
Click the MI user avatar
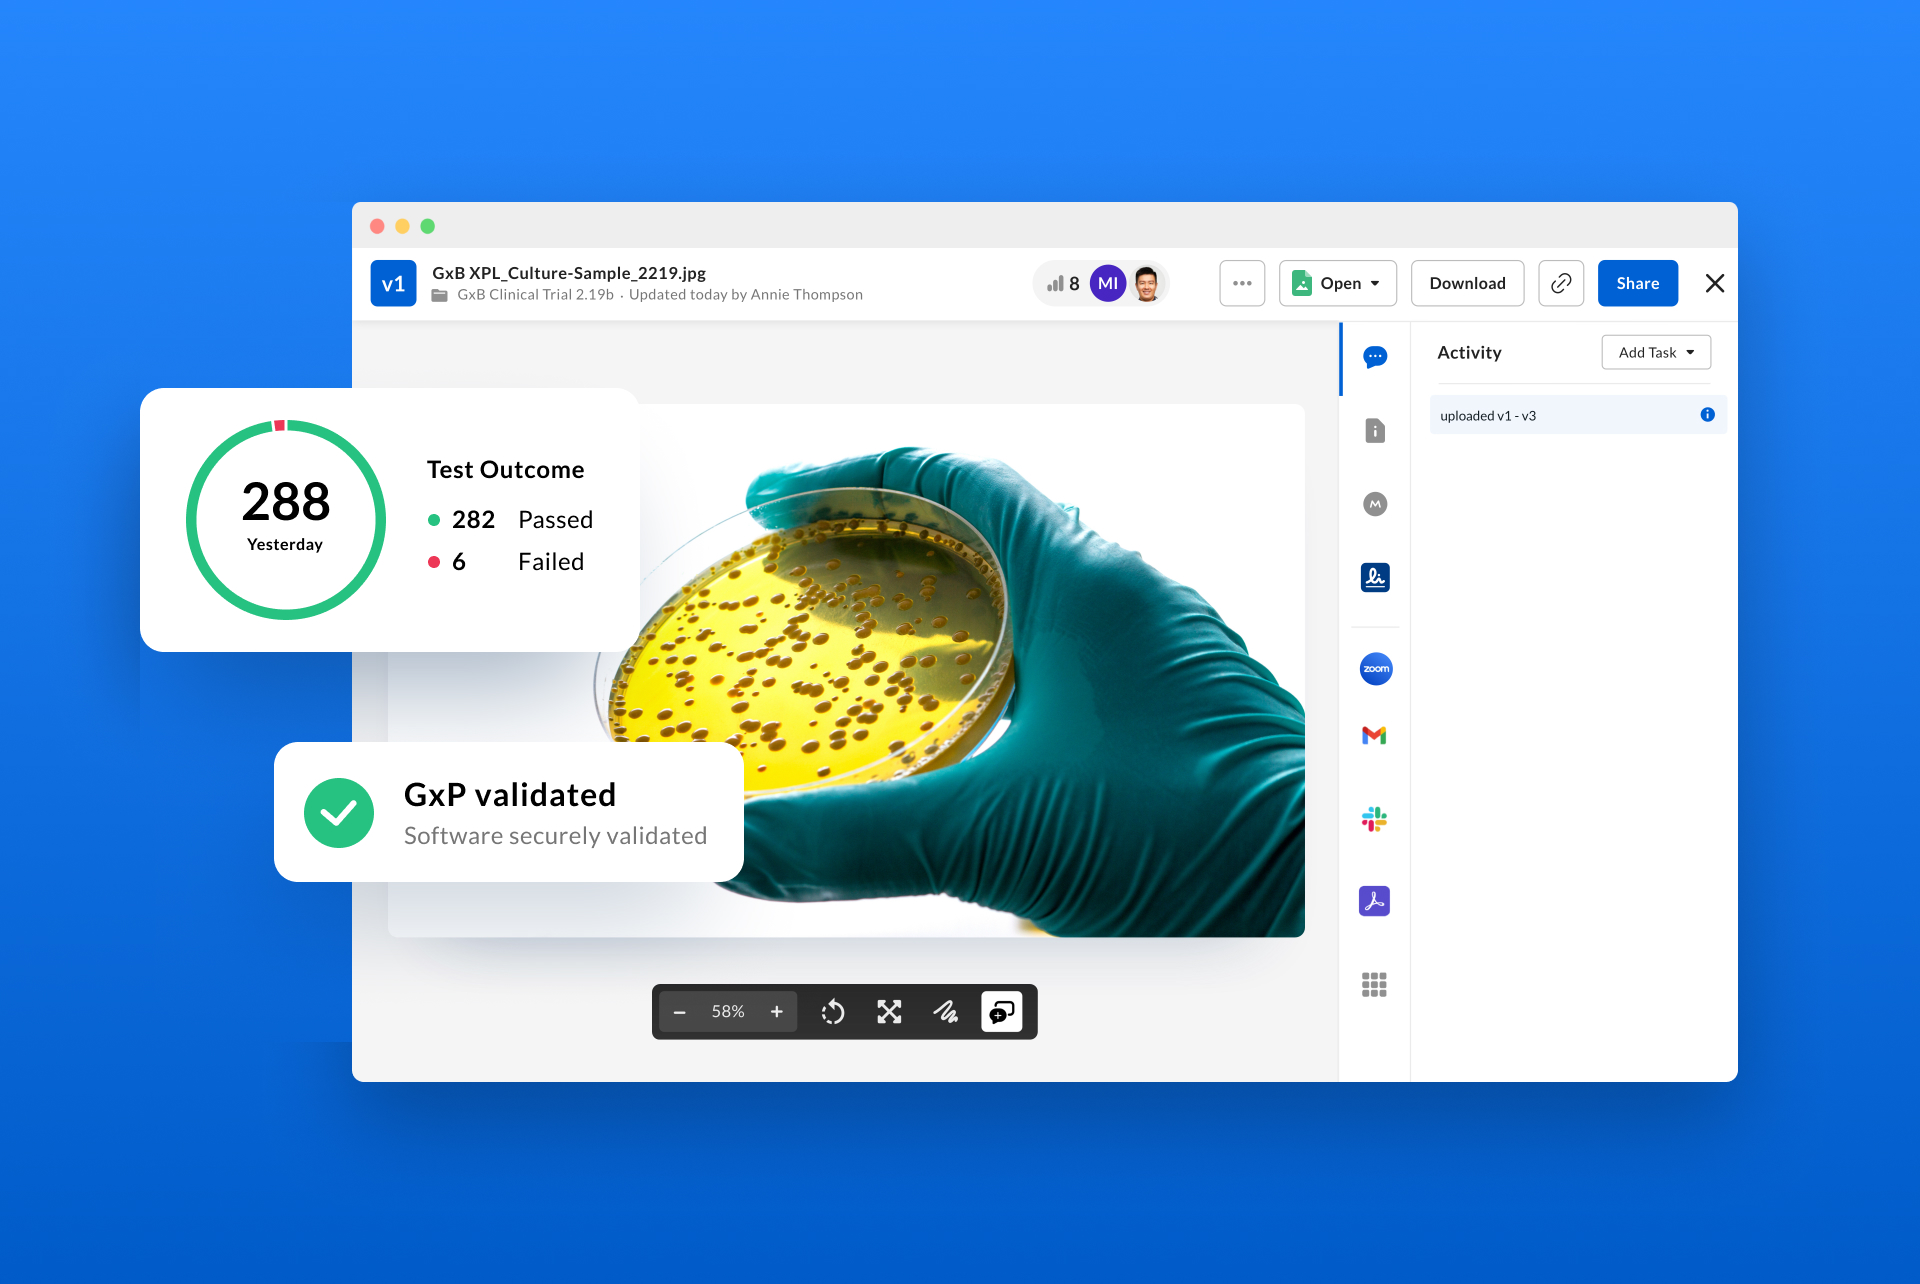pos(1108,284)
